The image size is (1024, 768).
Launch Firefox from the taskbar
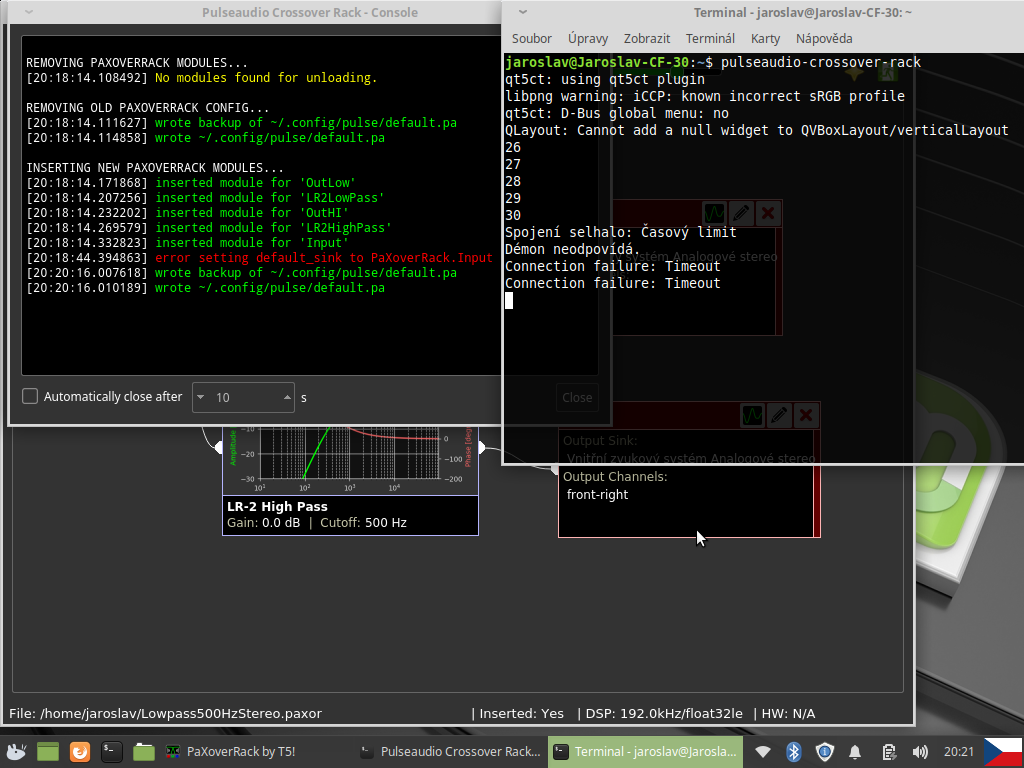80,752
